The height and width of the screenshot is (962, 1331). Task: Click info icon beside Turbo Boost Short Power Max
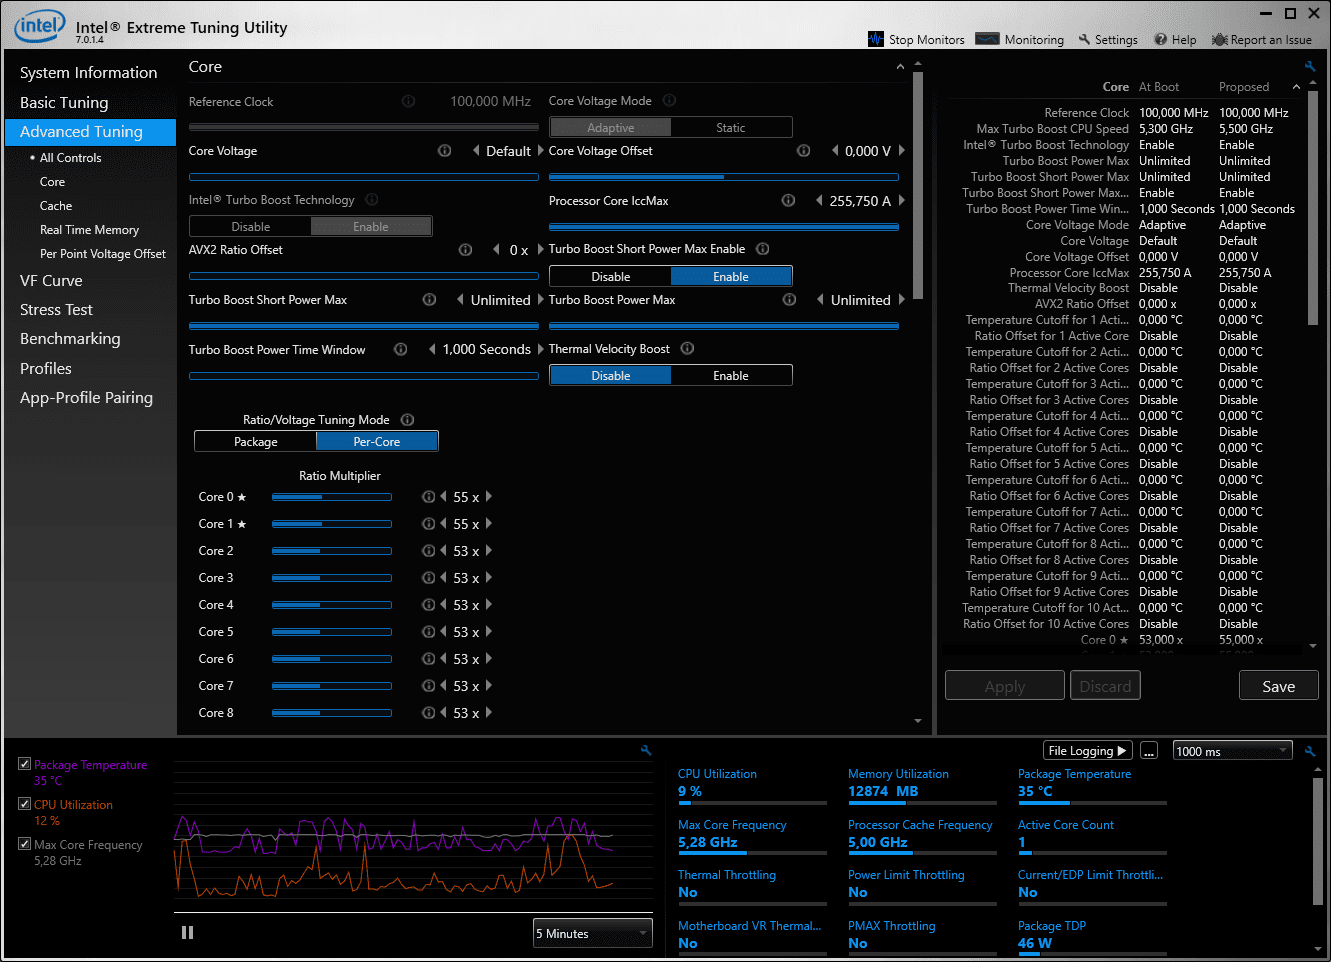(x=429, y=299)
